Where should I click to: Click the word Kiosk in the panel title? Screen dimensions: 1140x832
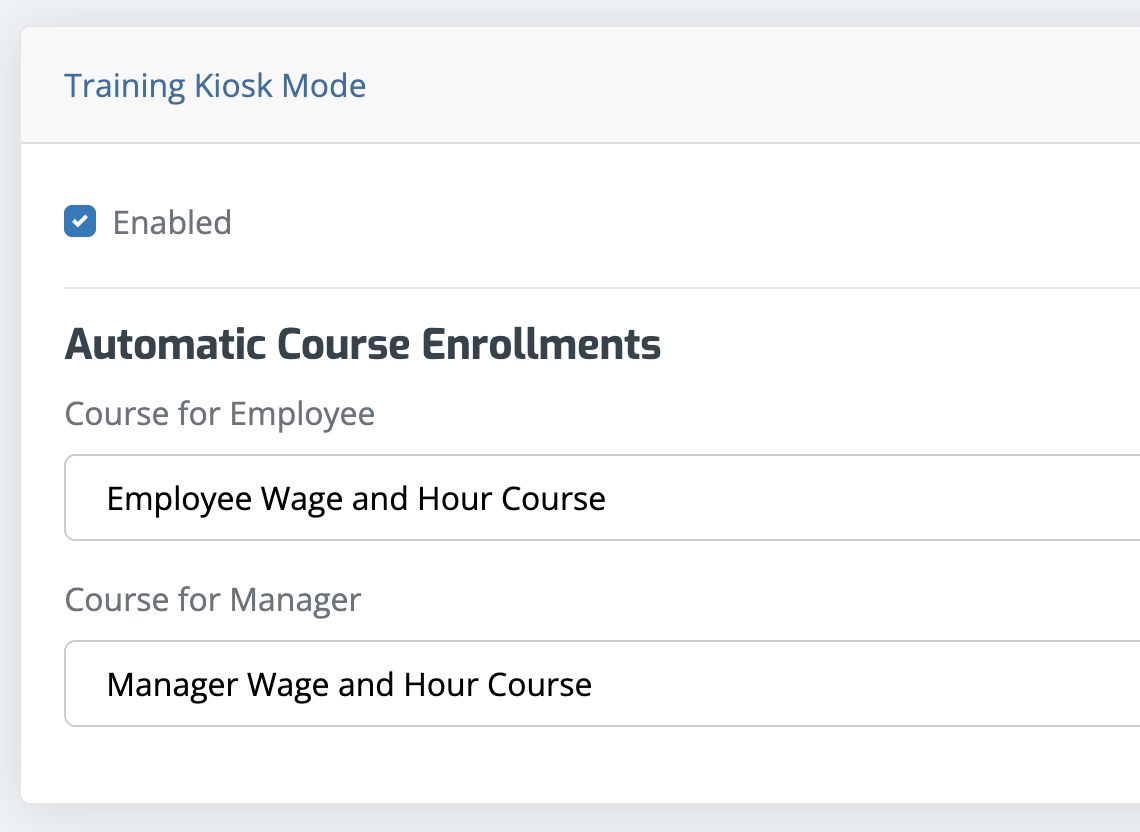(x=234, y=86)
